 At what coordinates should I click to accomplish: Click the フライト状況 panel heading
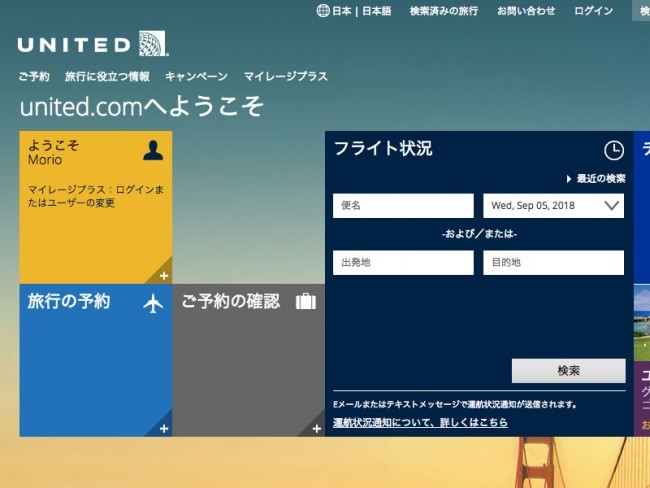(x=383, y=148)
